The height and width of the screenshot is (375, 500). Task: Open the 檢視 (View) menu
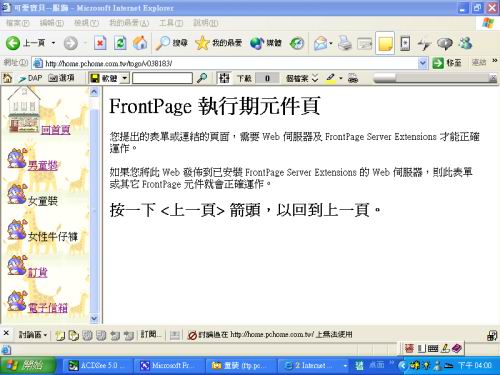point(86,23)
